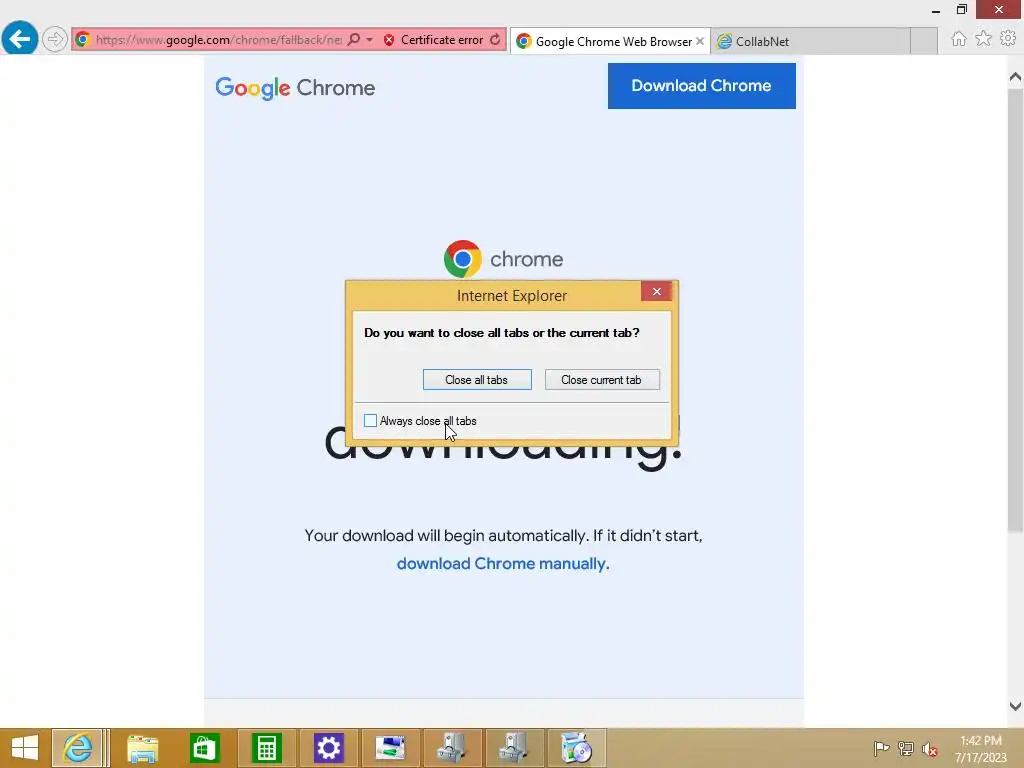Image resolution: width=1024 pixels, height=768 pixels.
Task: Click the search magnifier in address bar
Action: point(353,39)
